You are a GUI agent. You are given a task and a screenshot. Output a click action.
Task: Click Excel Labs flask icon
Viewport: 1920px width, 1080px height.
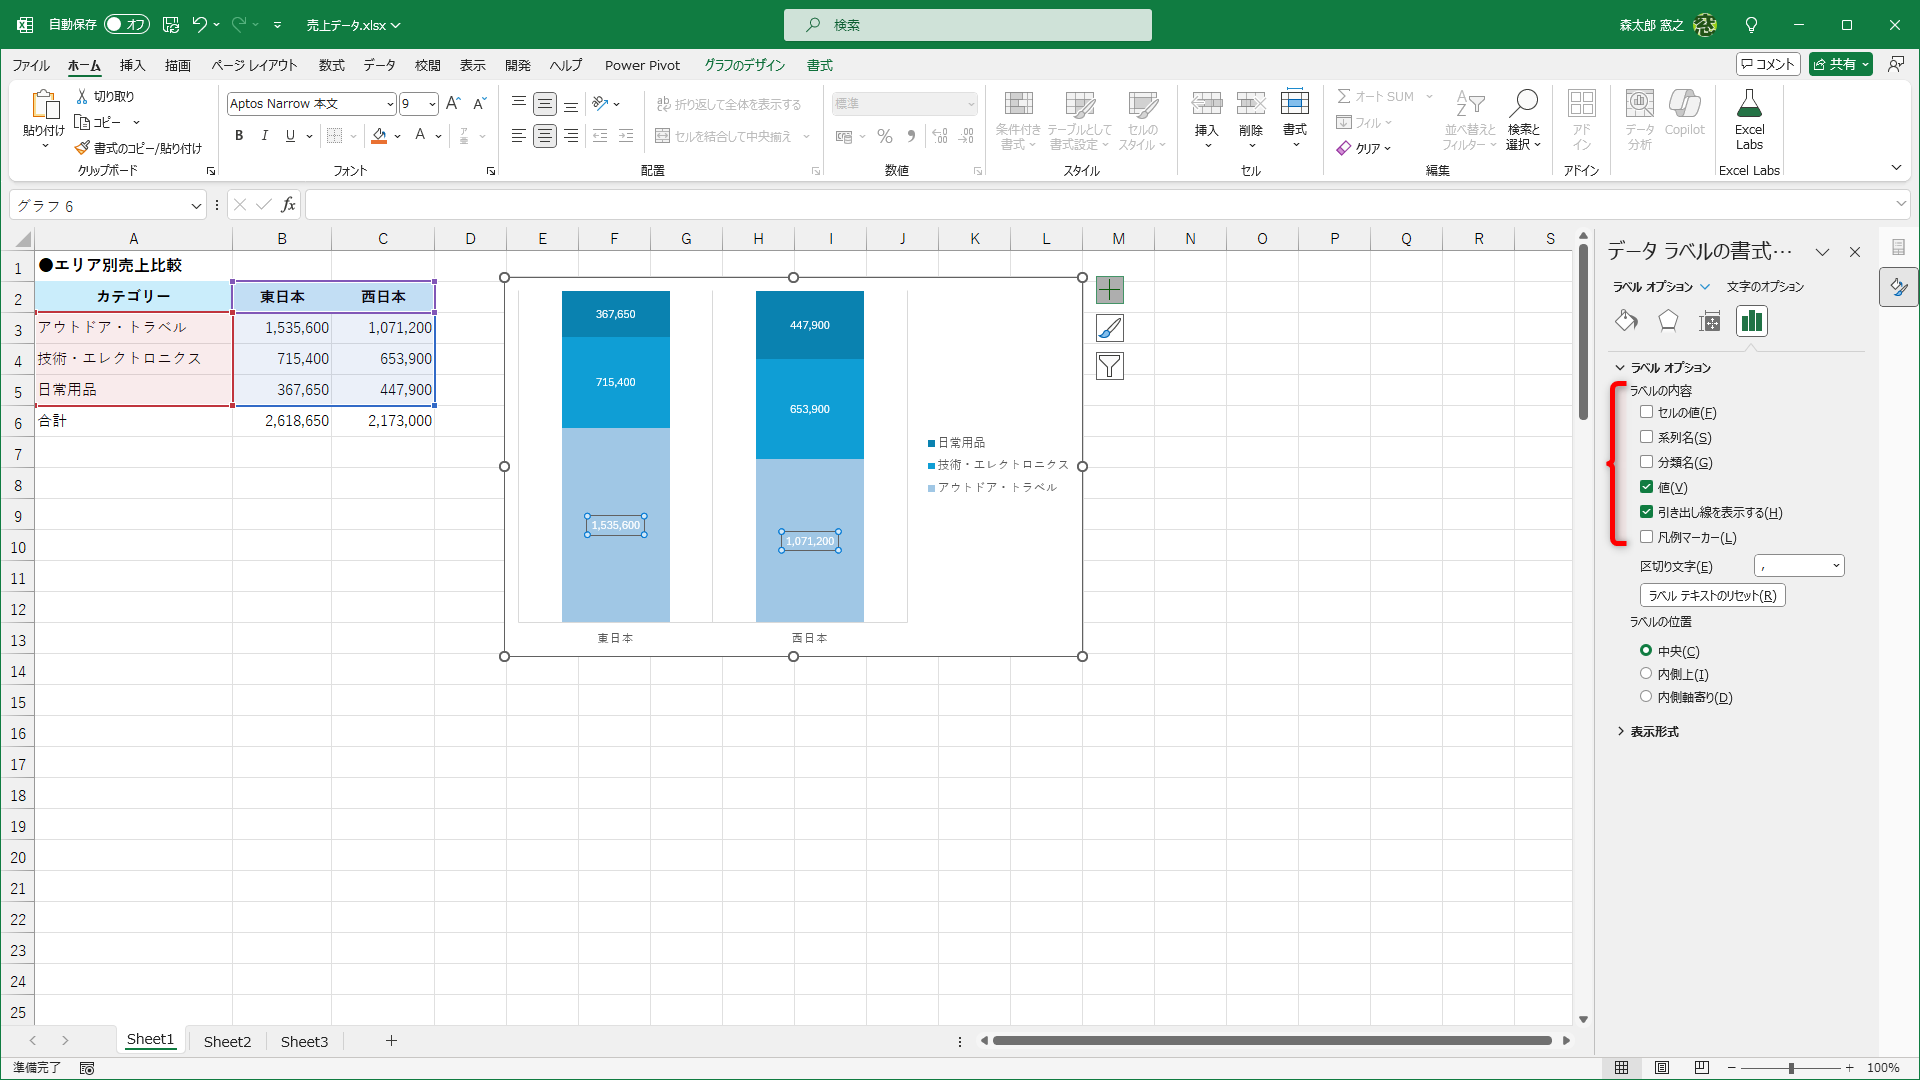[1749, 104]
